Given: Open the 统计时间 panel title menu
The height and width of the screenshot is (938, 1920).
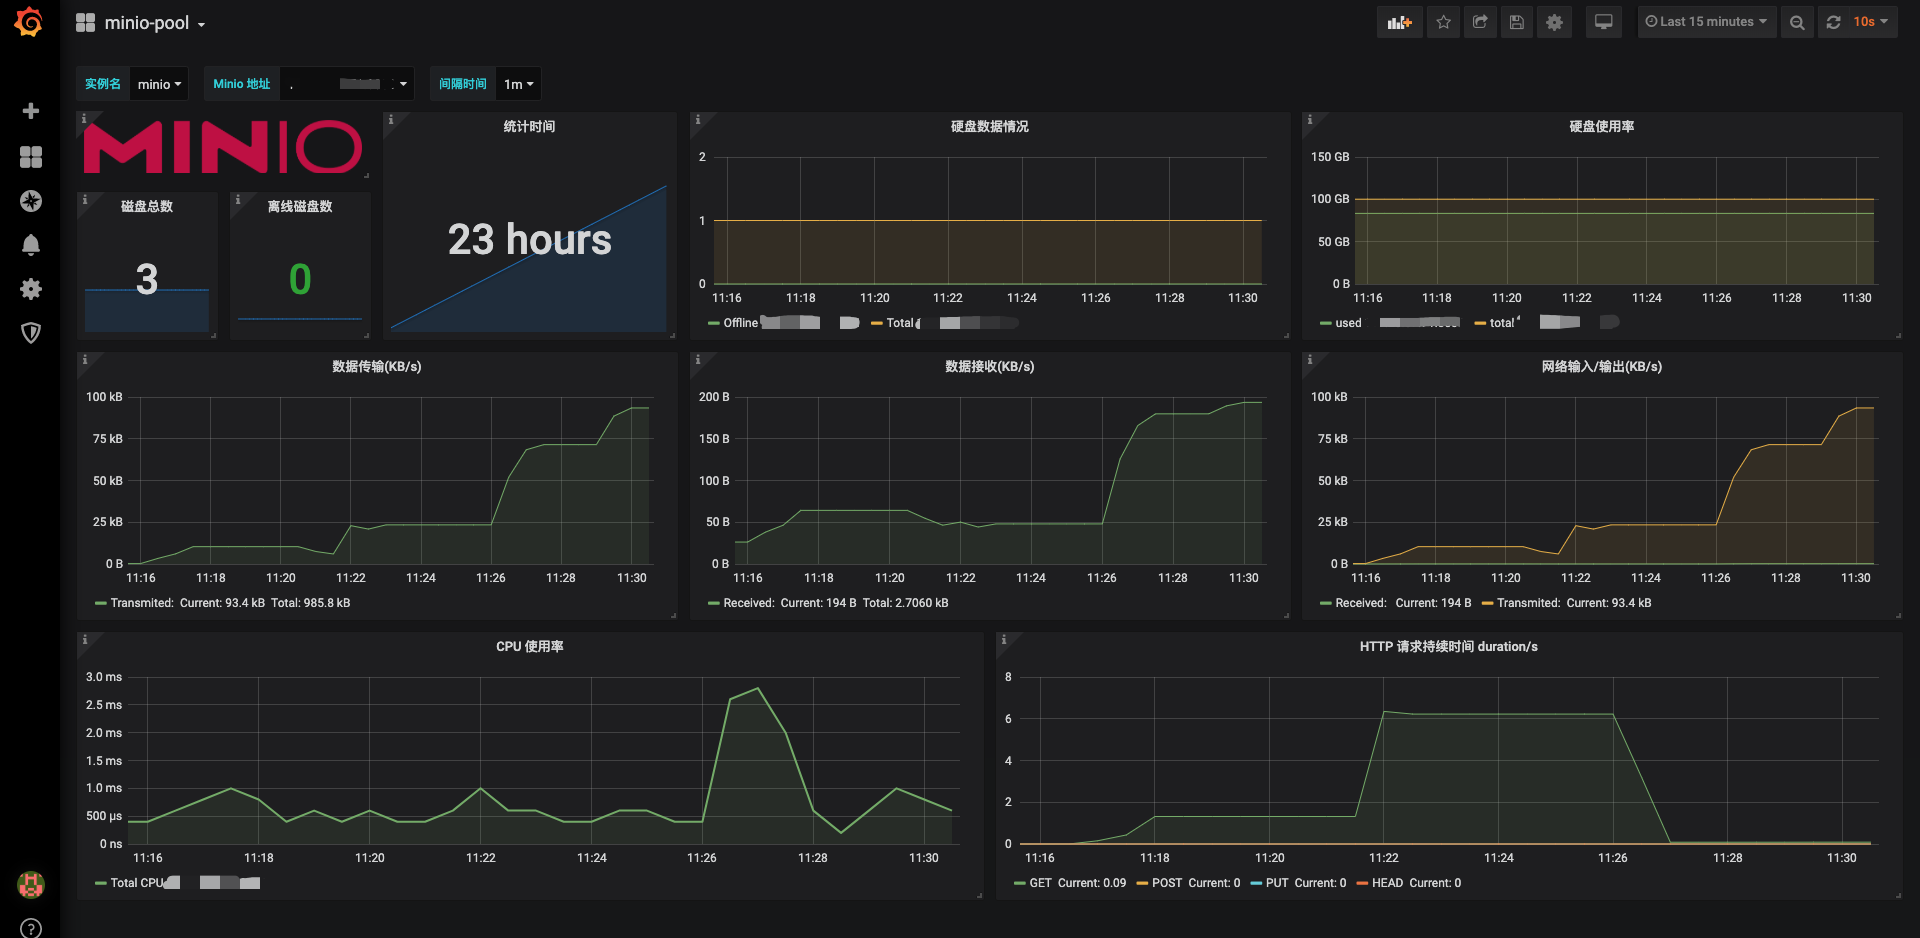Looking at the screenshot, I should (529, 126).
